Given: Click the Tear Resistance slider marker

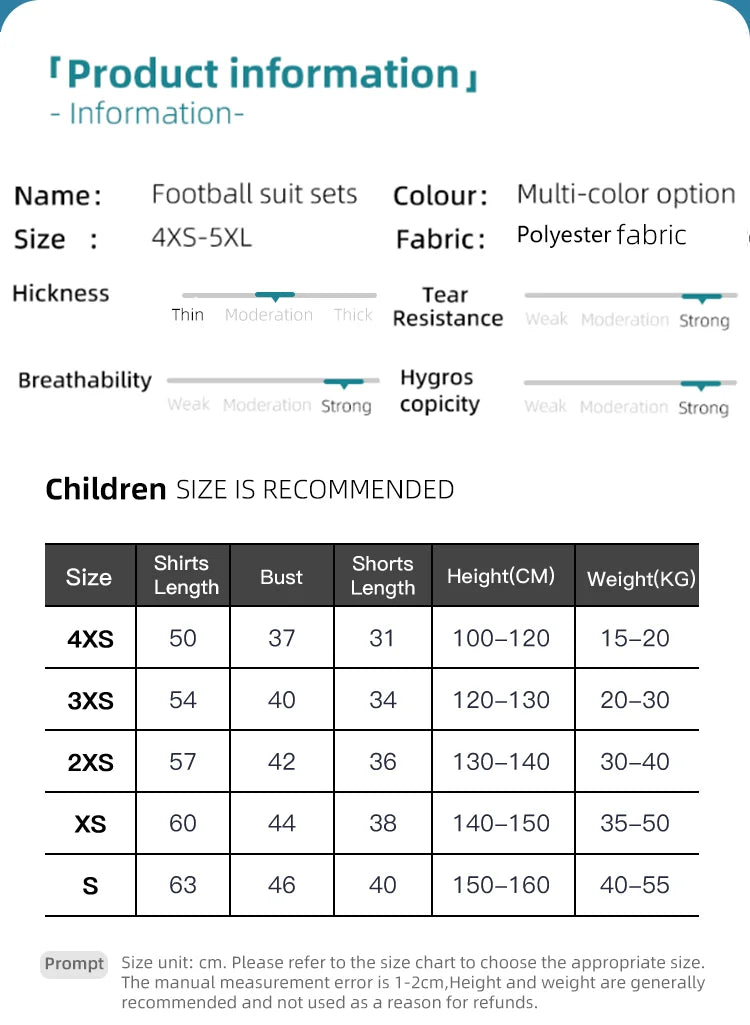Looking at the screenshot, I should (707, 297).
